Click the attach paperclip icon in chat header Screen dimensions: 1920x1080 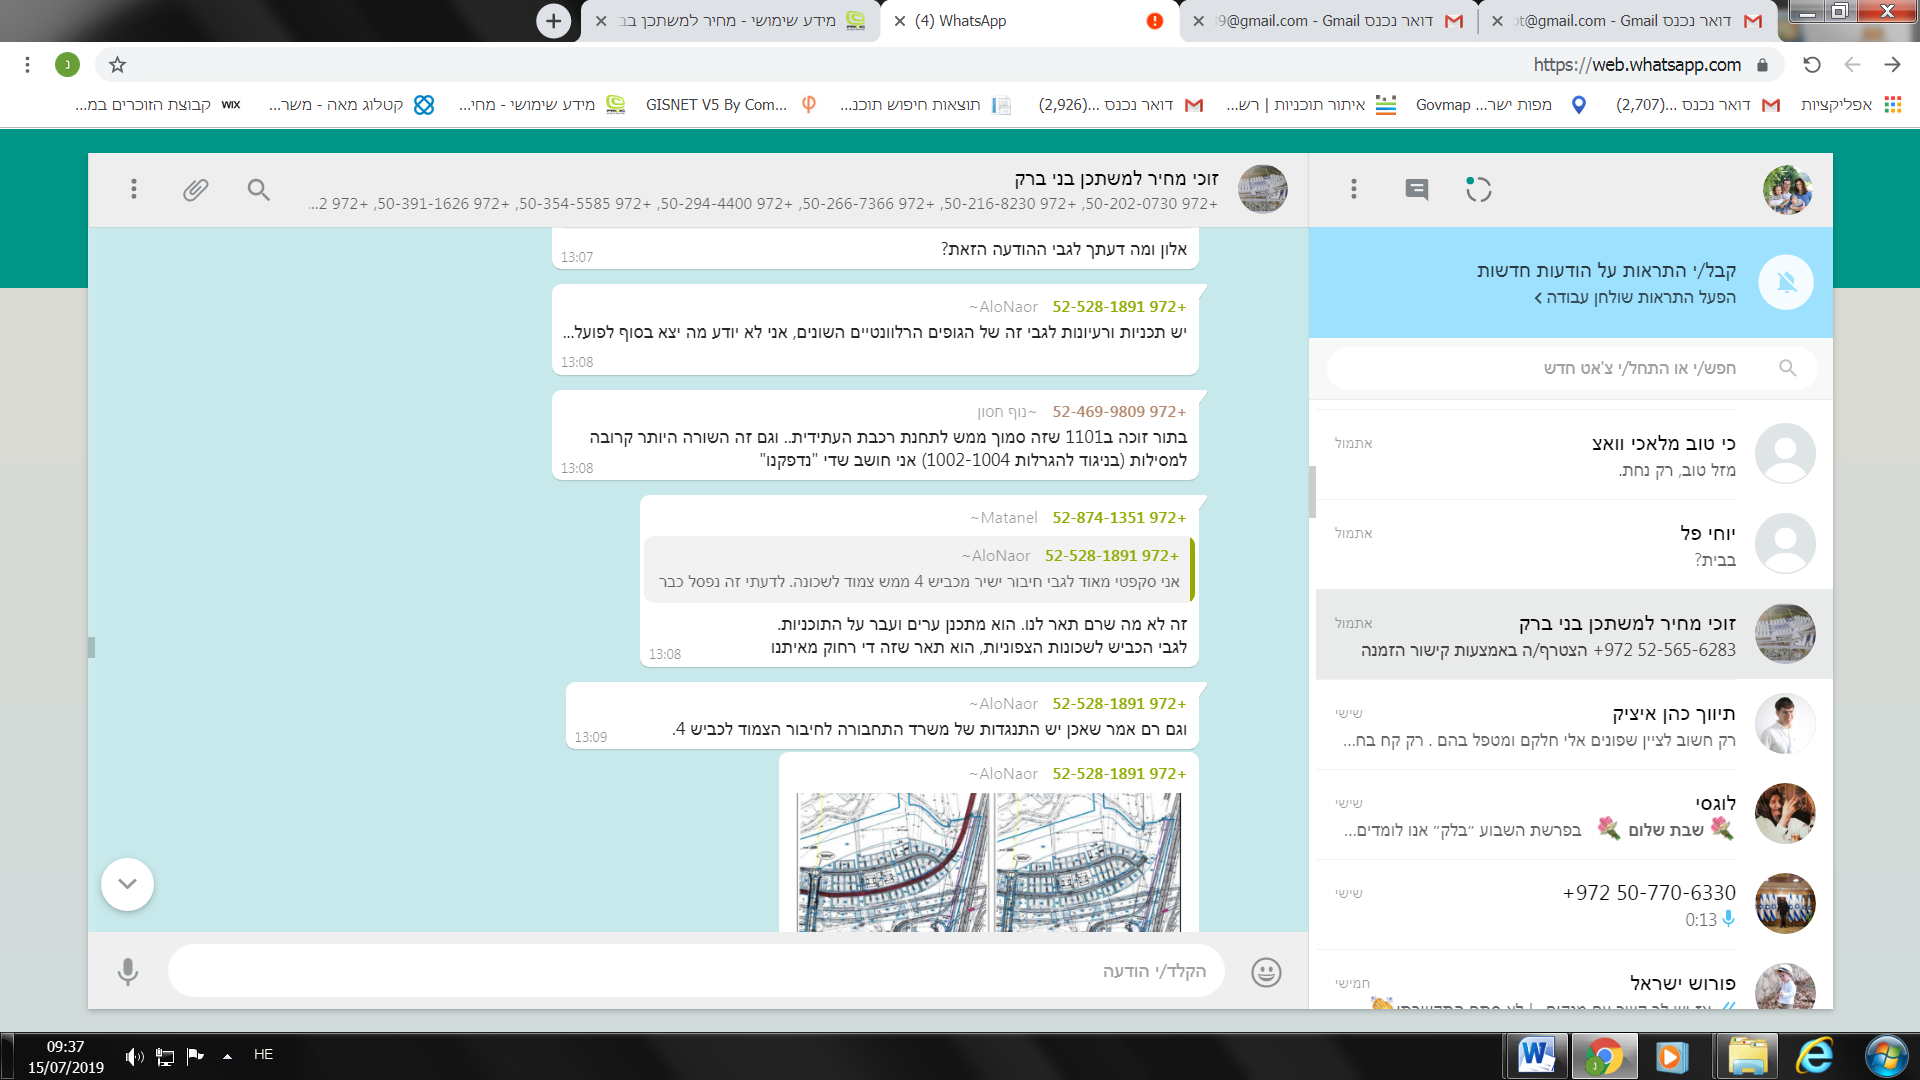(195, 189)
